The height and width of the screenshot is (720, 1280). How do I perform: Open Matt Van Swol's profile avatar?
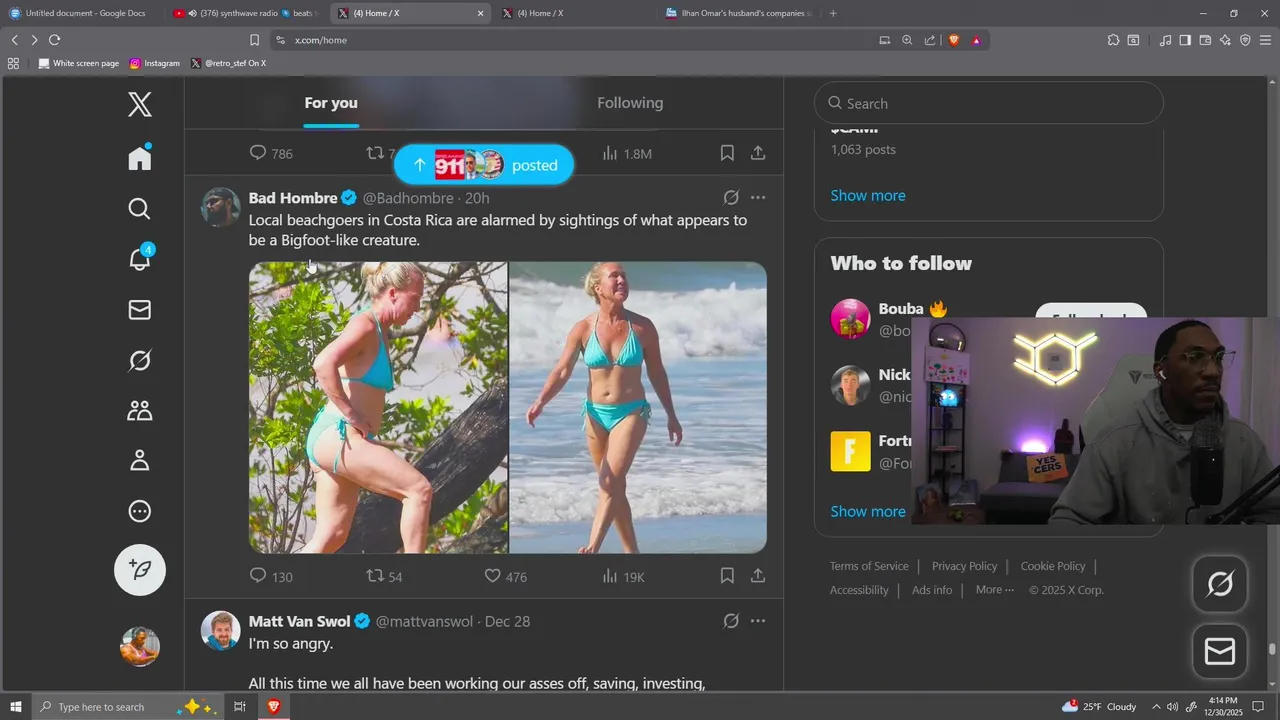pyautogui.click(x=220, y=631)
